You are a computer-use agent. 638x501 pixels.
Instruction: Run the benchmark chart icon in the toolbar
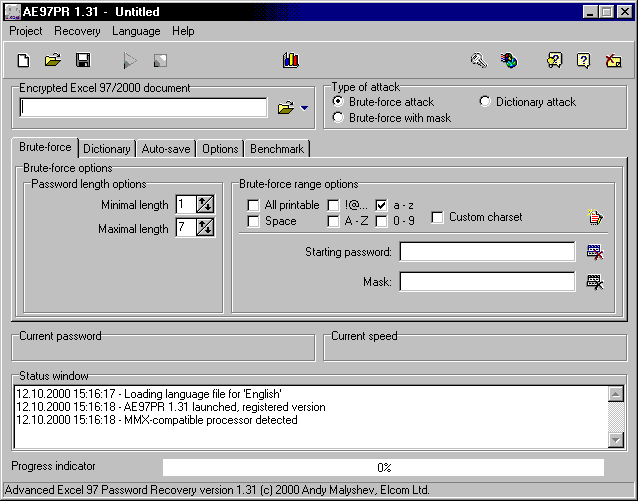click(291, 60)
